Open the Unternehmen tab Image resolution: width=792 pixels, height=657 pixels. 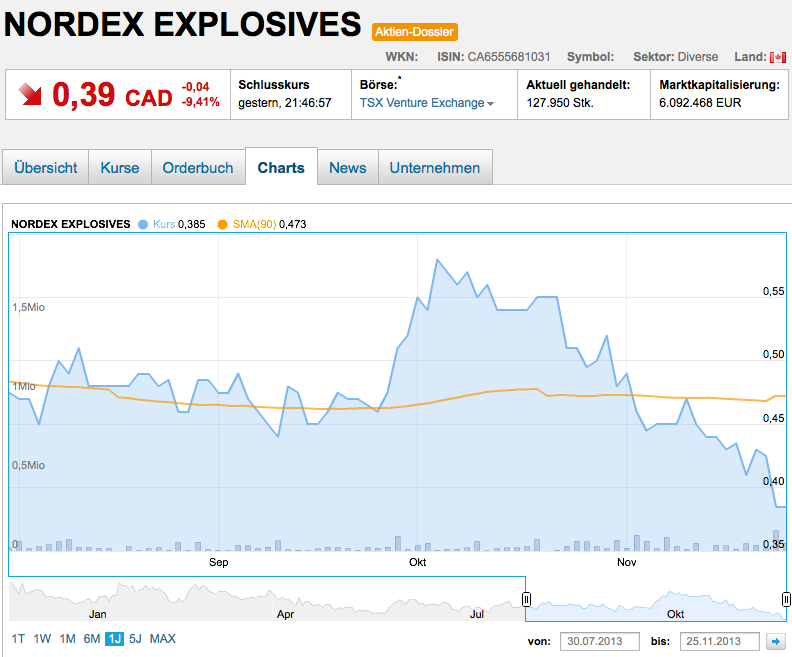[x=435, y=168]
